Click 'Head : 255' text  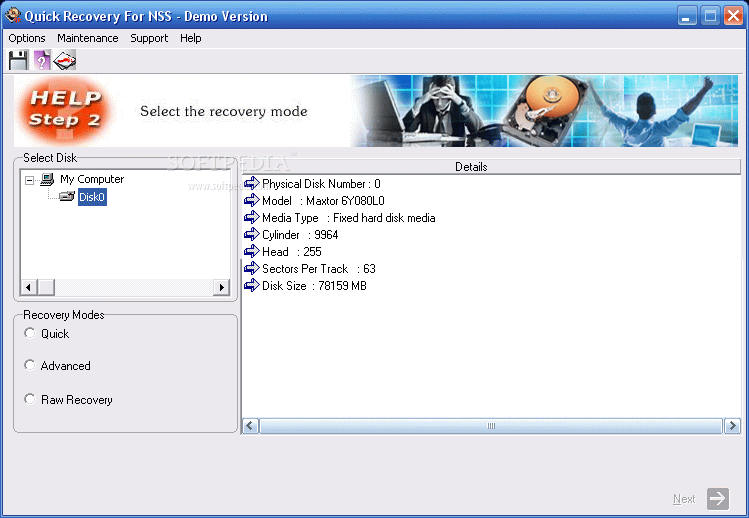[x=292, y=252]
